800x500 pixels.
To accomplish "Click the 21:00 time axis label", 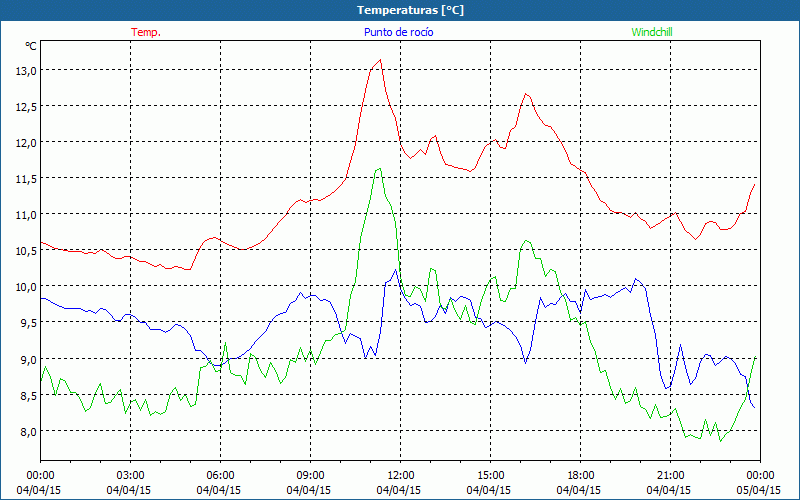I will [670, 476].
